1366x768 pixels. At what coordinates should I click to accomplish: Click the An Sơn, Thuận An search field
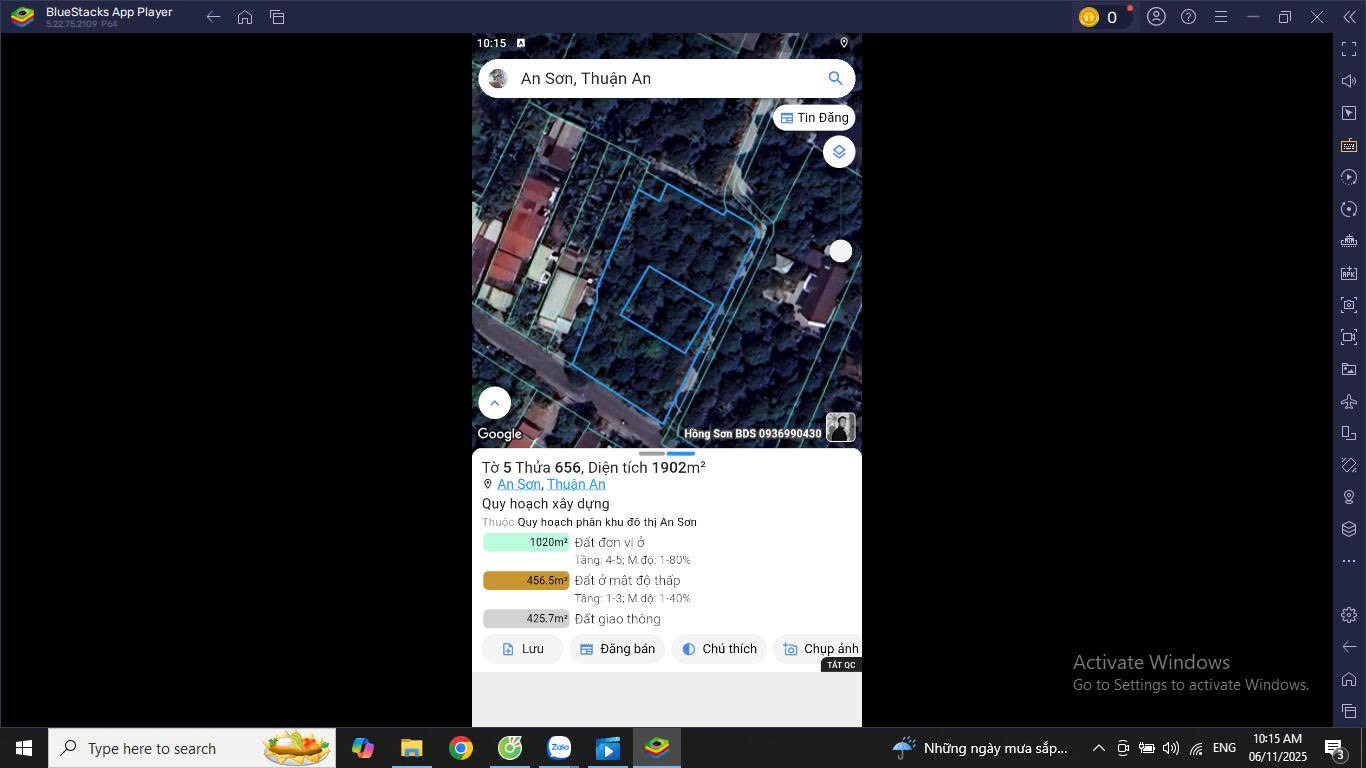point(666,78)
